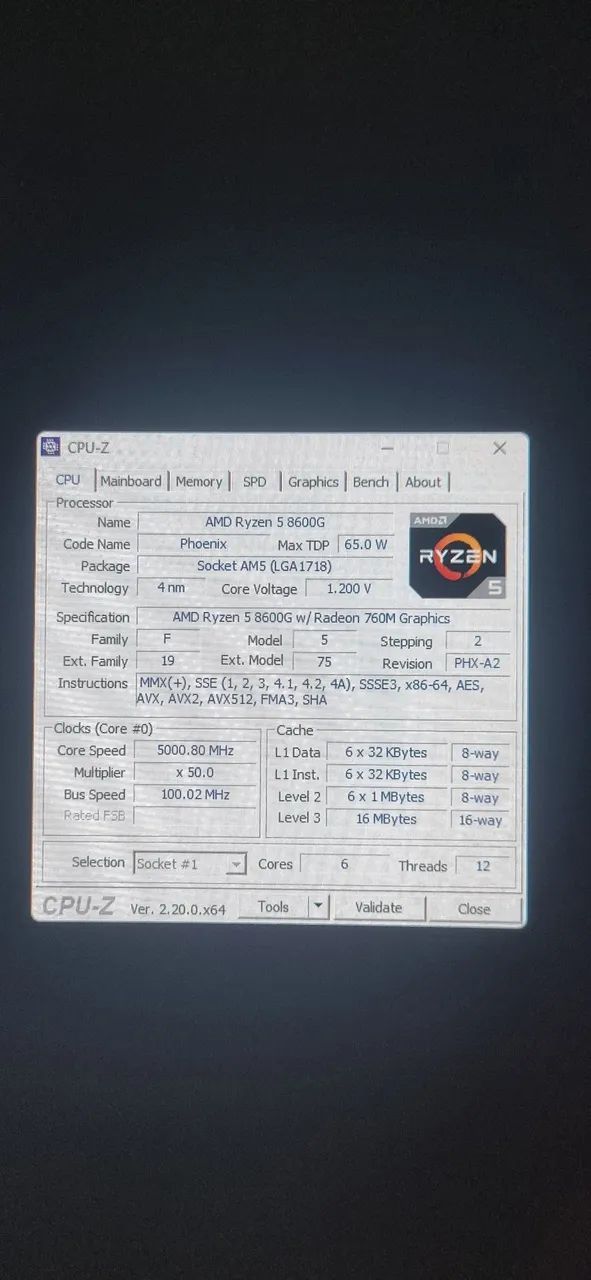Open the Socket #1 selection dropdown
The image size is (591, 1280).
tap(190, 864)
